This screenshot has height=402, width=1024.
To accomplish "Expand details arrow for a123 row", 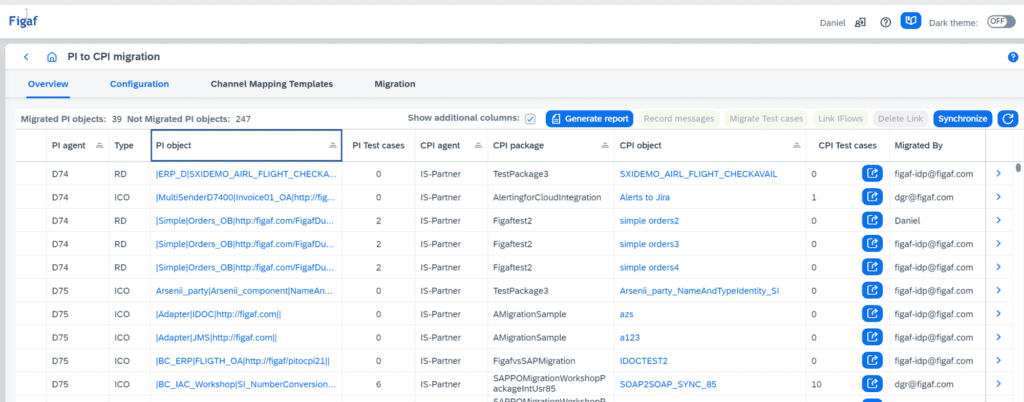I will (x=999, y=337).
